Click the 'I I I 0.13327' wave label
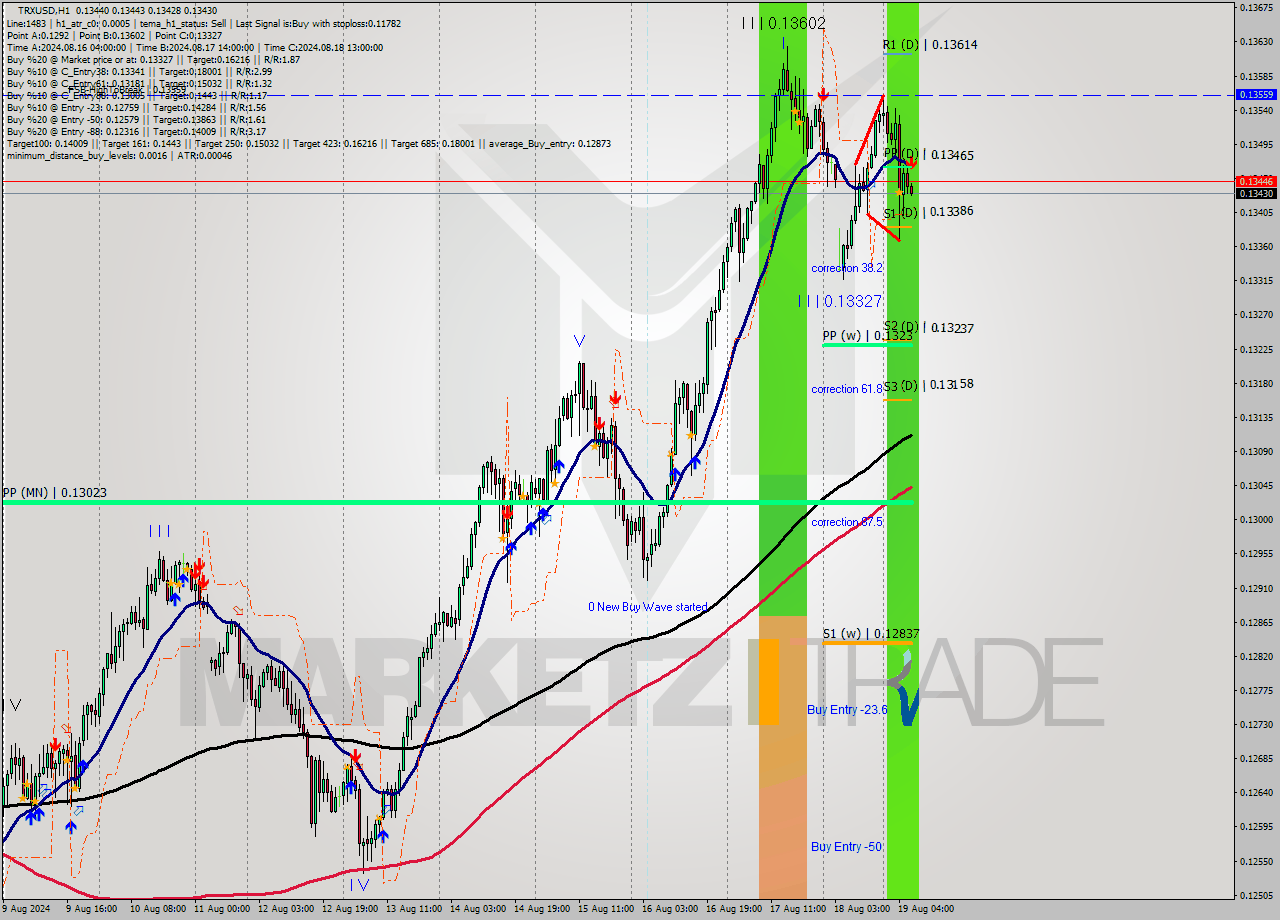1280x920 pixels. tap(840, 301)
